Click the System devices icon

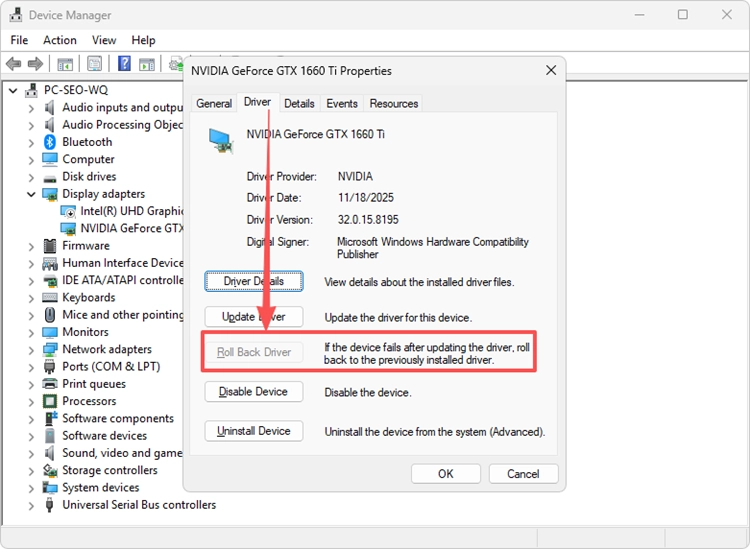50,487
